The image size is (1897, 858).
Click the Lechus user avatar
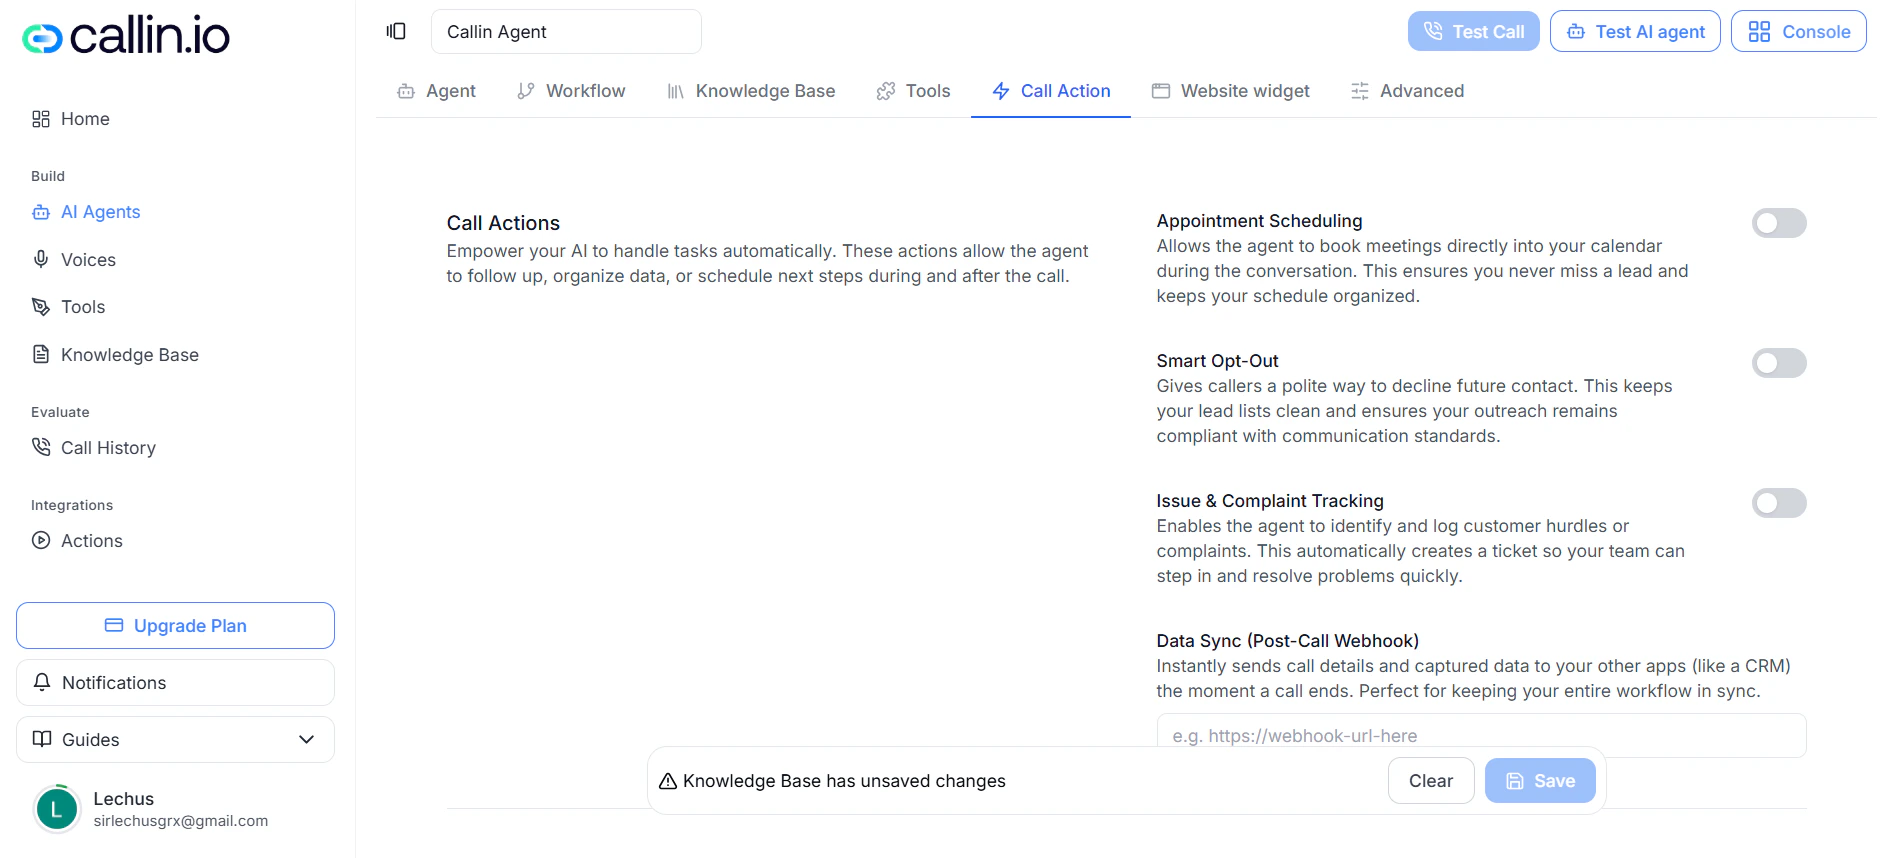(57, 809)
